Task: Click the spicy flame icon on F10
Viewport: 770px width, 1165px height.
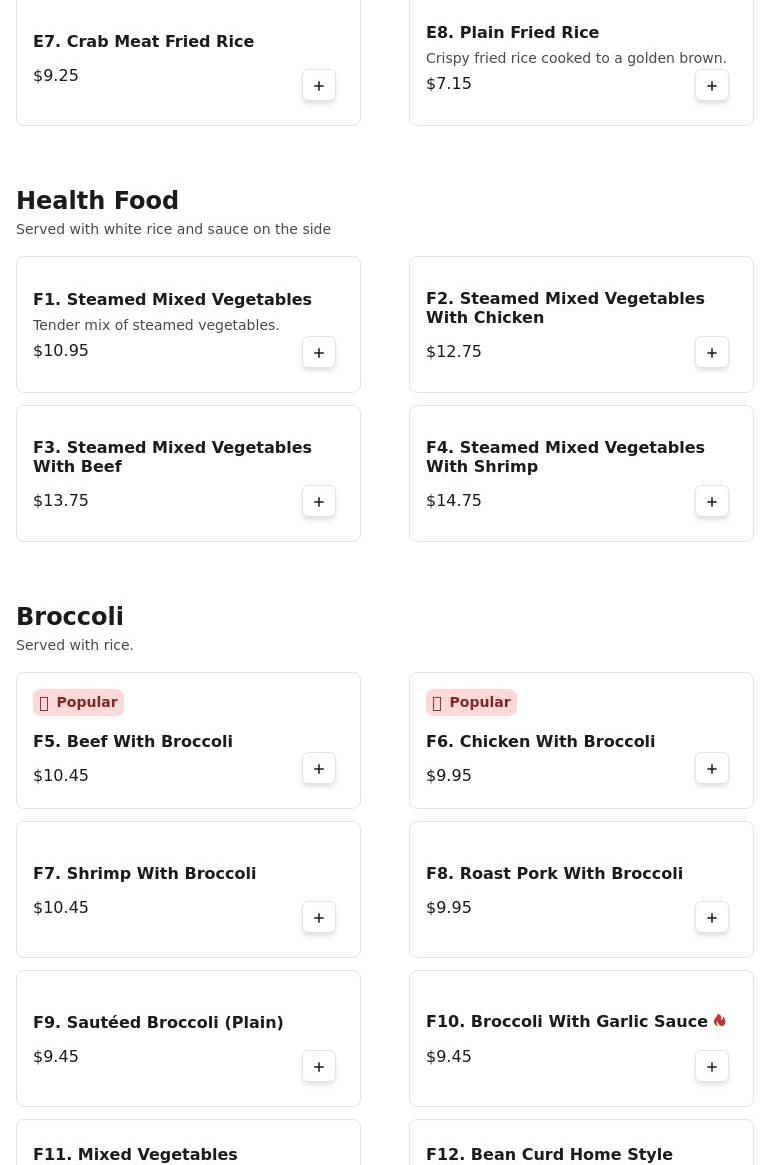Action: (719, 1021)
